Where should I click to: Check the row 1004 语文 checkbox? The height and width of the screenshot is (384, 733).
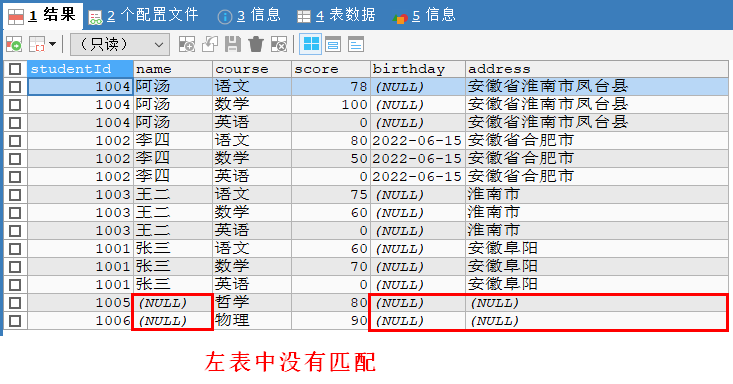click(x=15, y=87)
